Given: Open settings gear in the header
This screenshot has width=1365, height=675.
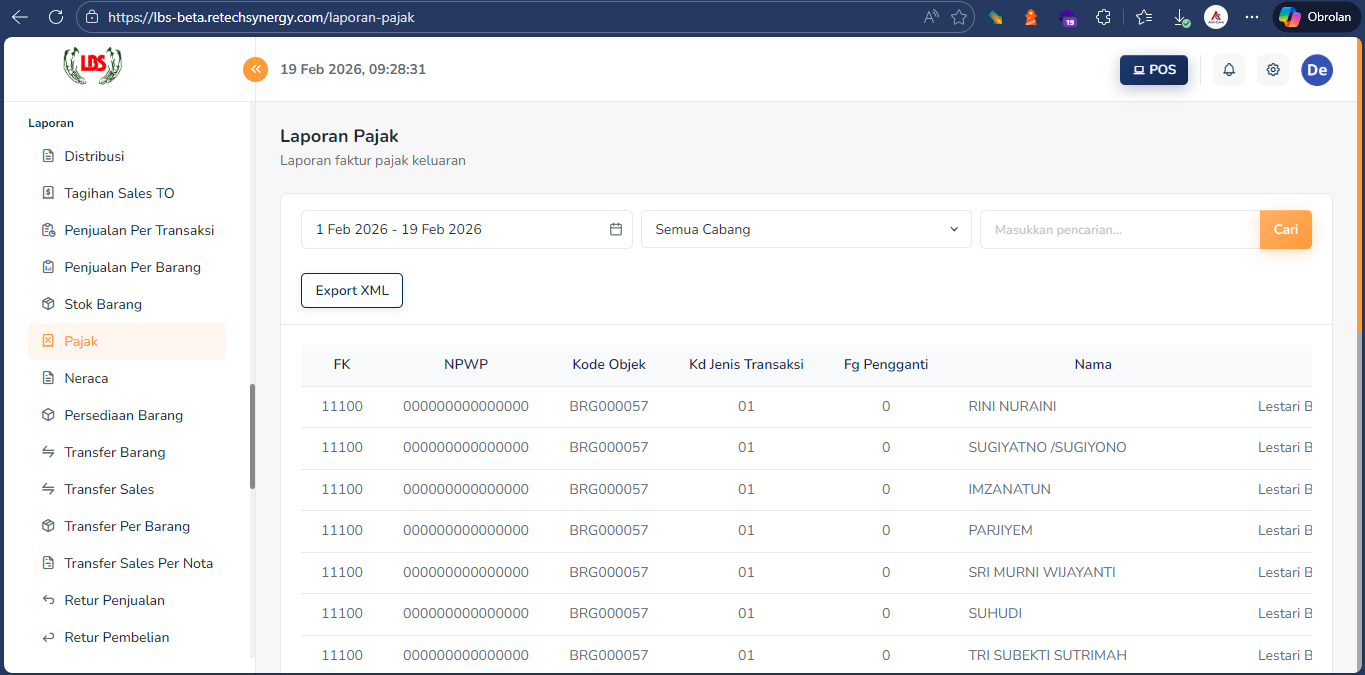Looking at the screenshot, I should click(1273, 70).
